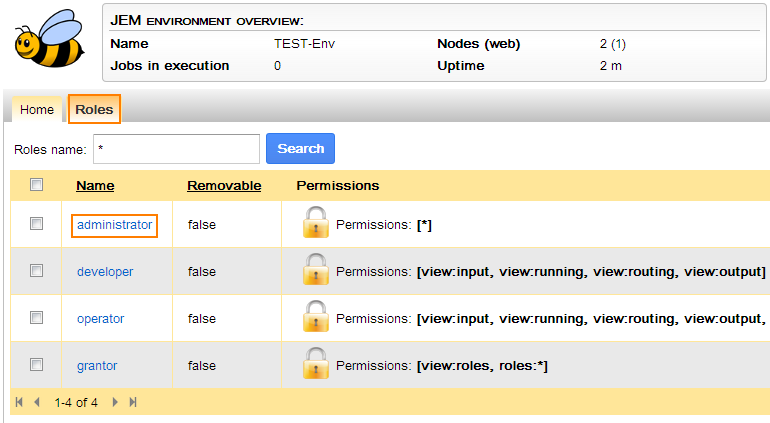
Task: Click the JEM bee logo
Action: coord(48,40)
